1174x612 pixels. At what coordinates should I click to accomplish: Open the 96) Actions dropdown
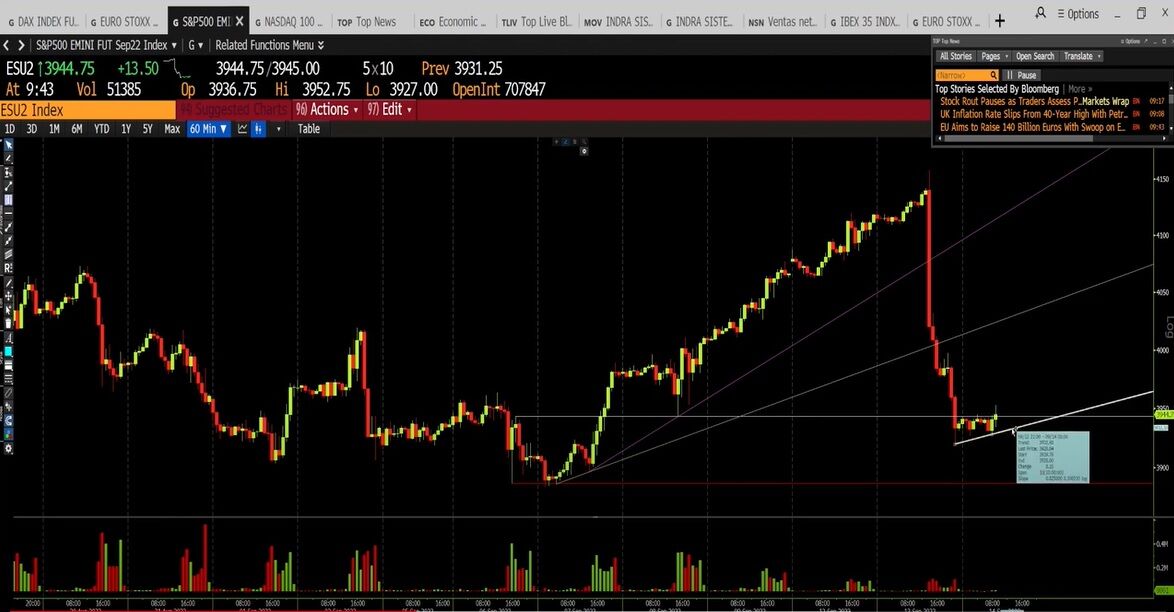(326, 109)
